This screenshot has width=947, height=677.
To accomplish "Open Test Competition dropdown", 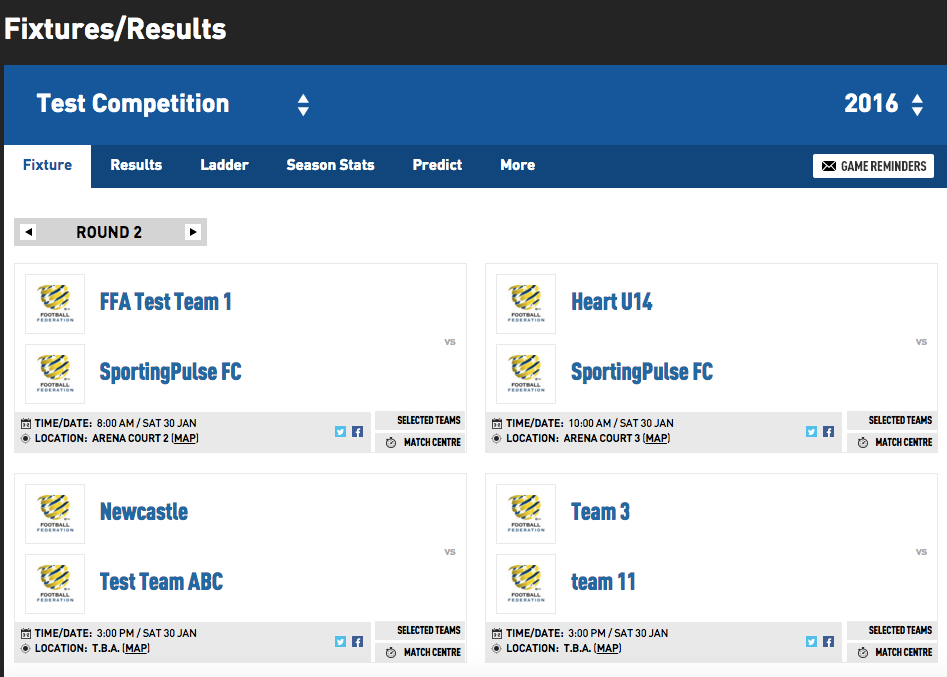I will (x=173, y=104).
